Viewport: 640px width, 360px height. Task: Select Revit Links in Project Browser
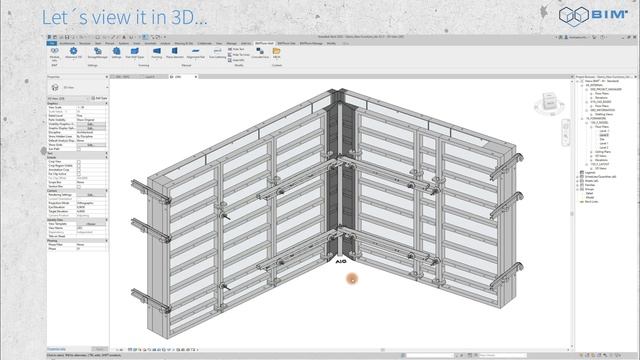[591, 201]
